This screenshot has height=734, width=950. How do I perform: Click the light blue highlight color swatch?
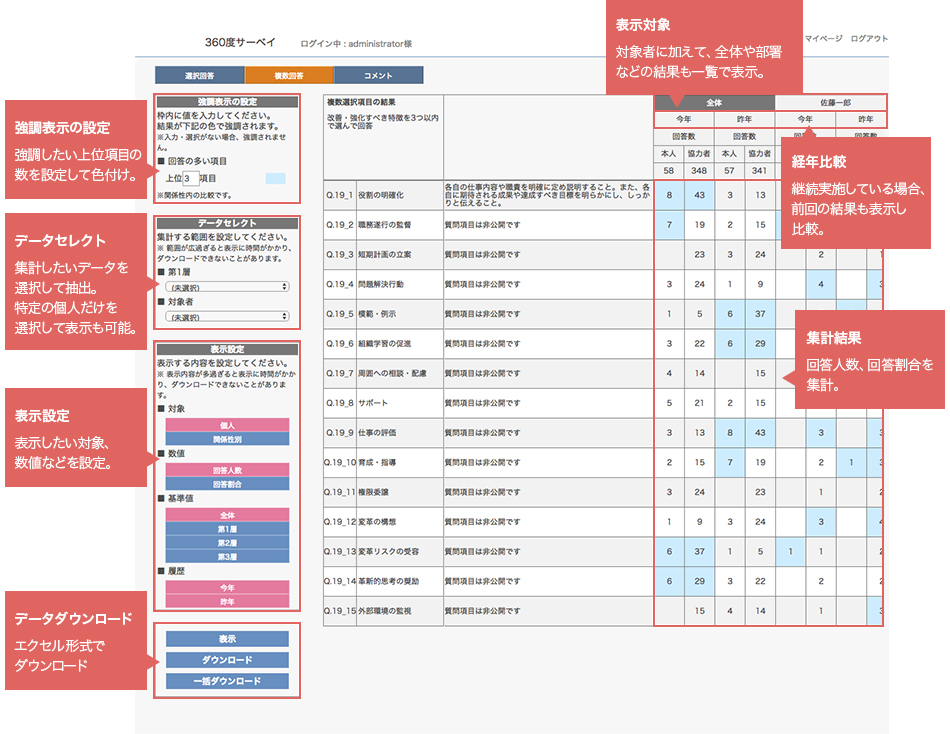(275, 178)
